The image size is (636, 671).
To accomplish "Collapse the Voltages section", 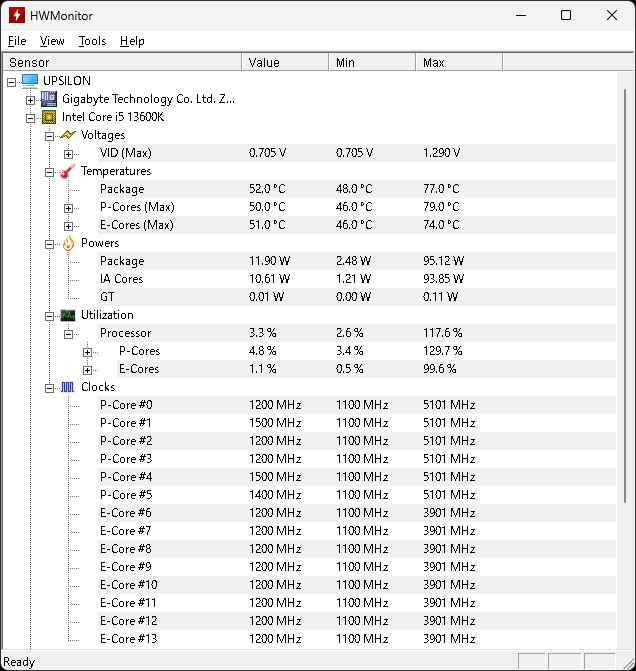I will 50,136.
